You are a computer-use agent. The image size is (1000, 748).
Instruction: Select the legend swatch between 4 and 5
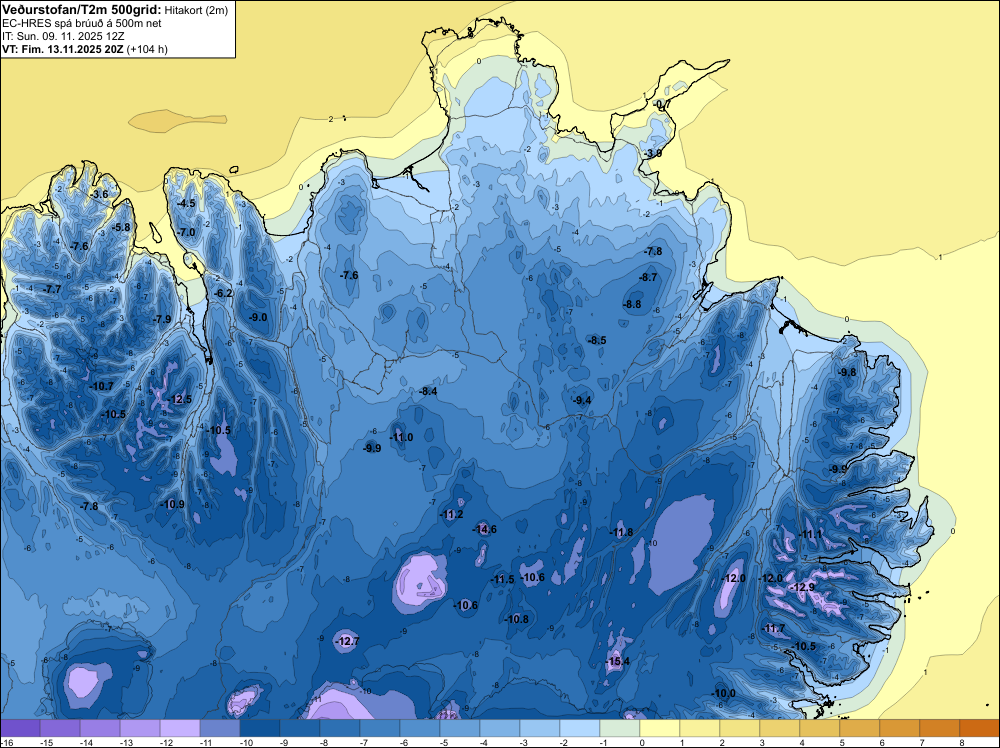tap(820, 728)
